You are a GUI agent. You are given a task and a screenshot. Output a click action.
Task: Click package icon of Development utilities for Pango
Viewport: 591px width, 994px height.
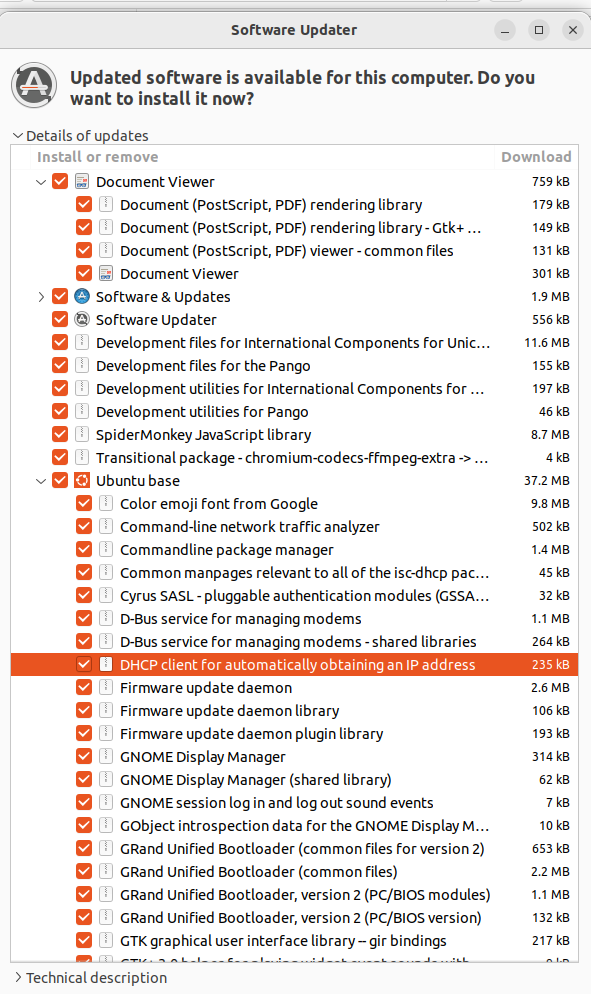82,411
